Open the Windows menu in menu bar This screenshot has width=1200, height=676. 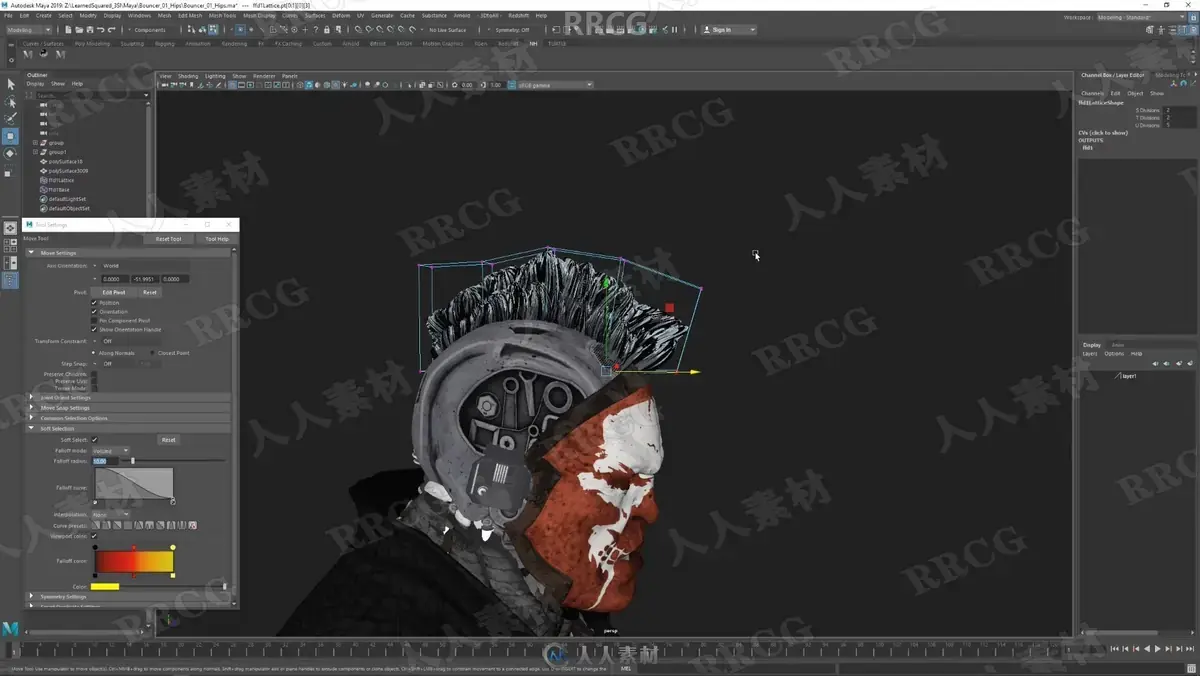[139, 16]
